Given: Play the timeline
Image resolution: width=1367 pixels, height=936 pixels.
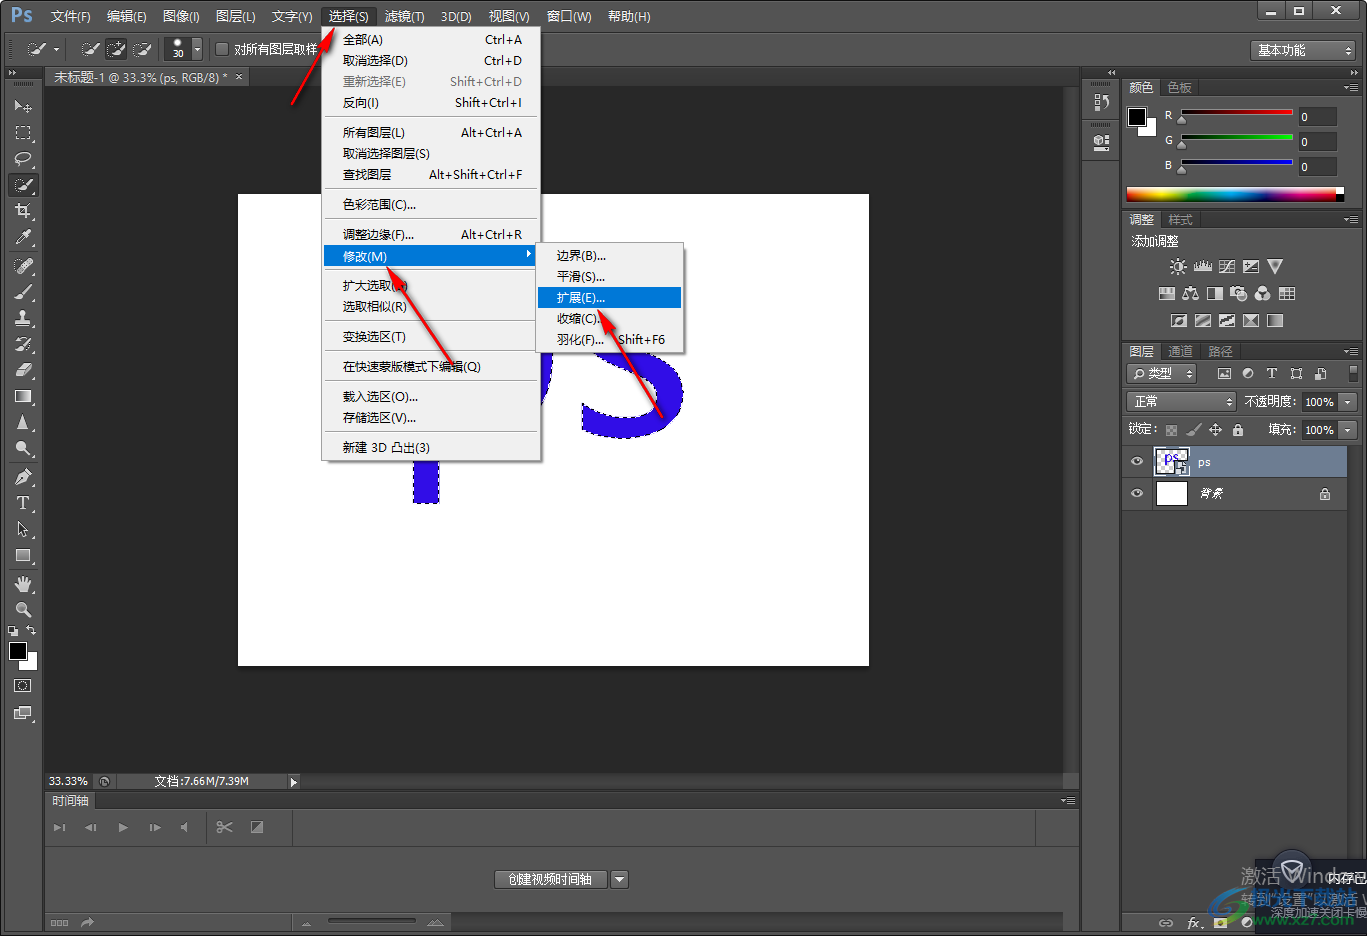Looking at the screenshot, I should tap(123, 827).
